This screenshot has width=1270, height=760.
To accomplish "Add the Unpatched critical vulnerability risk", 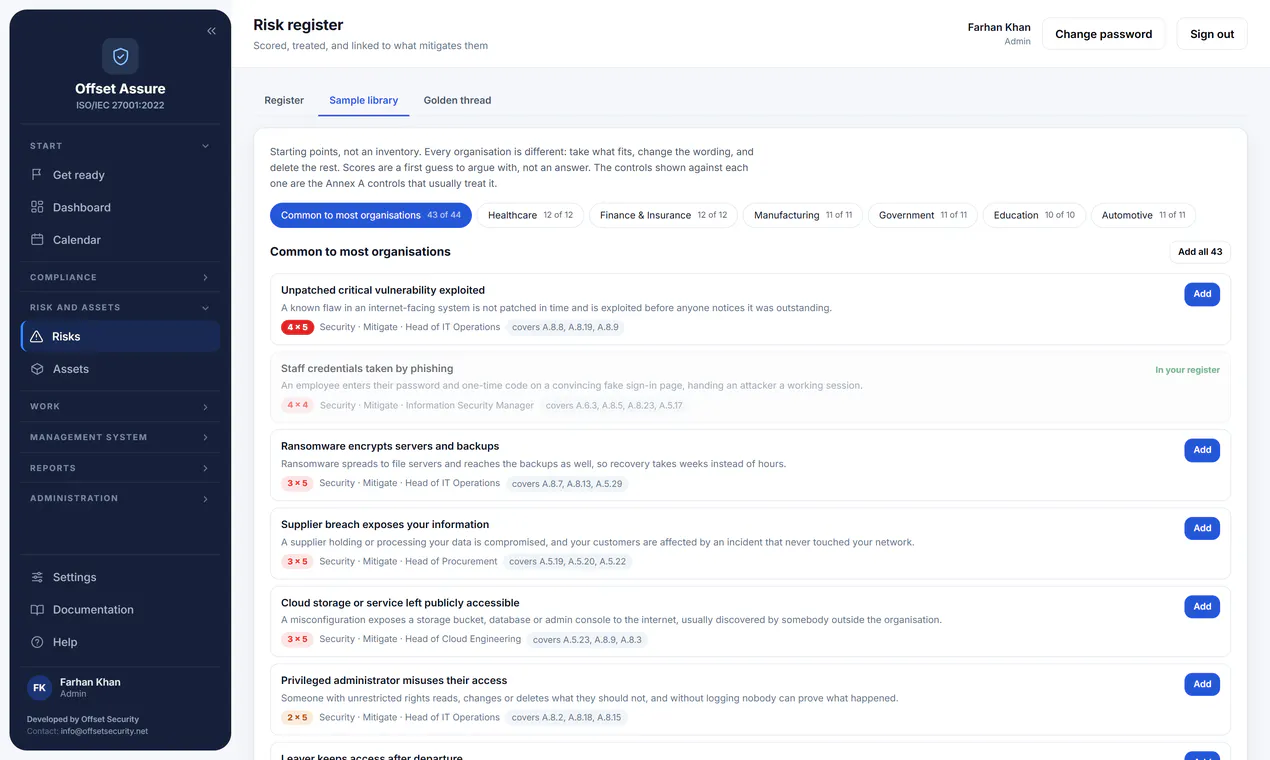I will pos(1202,294).
